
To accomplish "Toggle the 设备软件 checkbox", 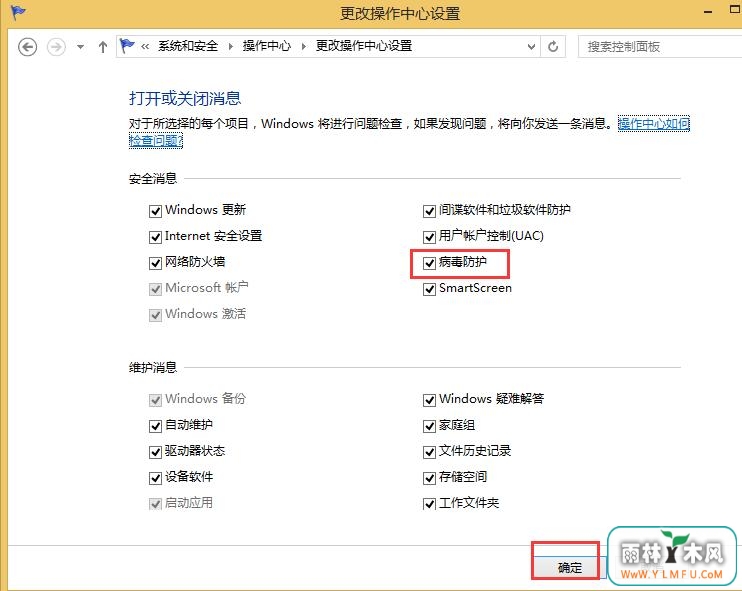I will pyautogui.click(x=155, y=478).
